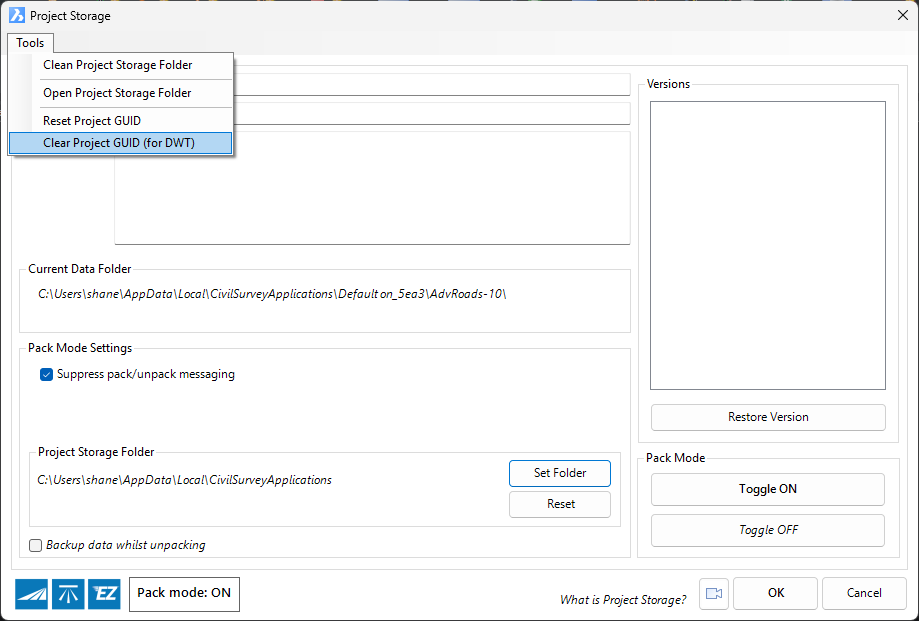Click Toggle OFF pack mode button
This screenshot has width=919, height=621.
pyautogui.click(x=767, y=531)
